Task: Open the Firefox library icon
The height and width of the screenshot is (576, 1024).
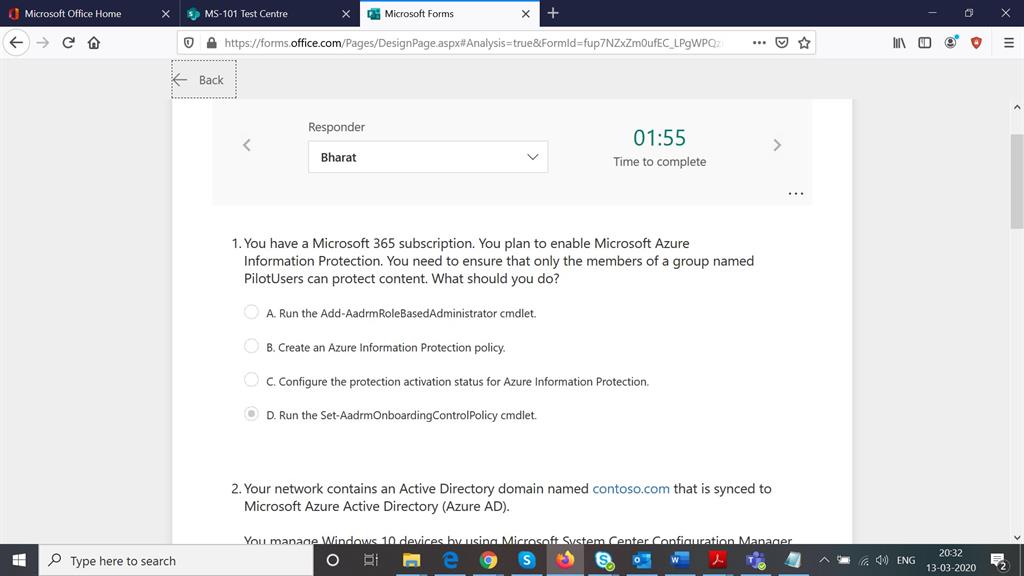Action: point(899,42)
